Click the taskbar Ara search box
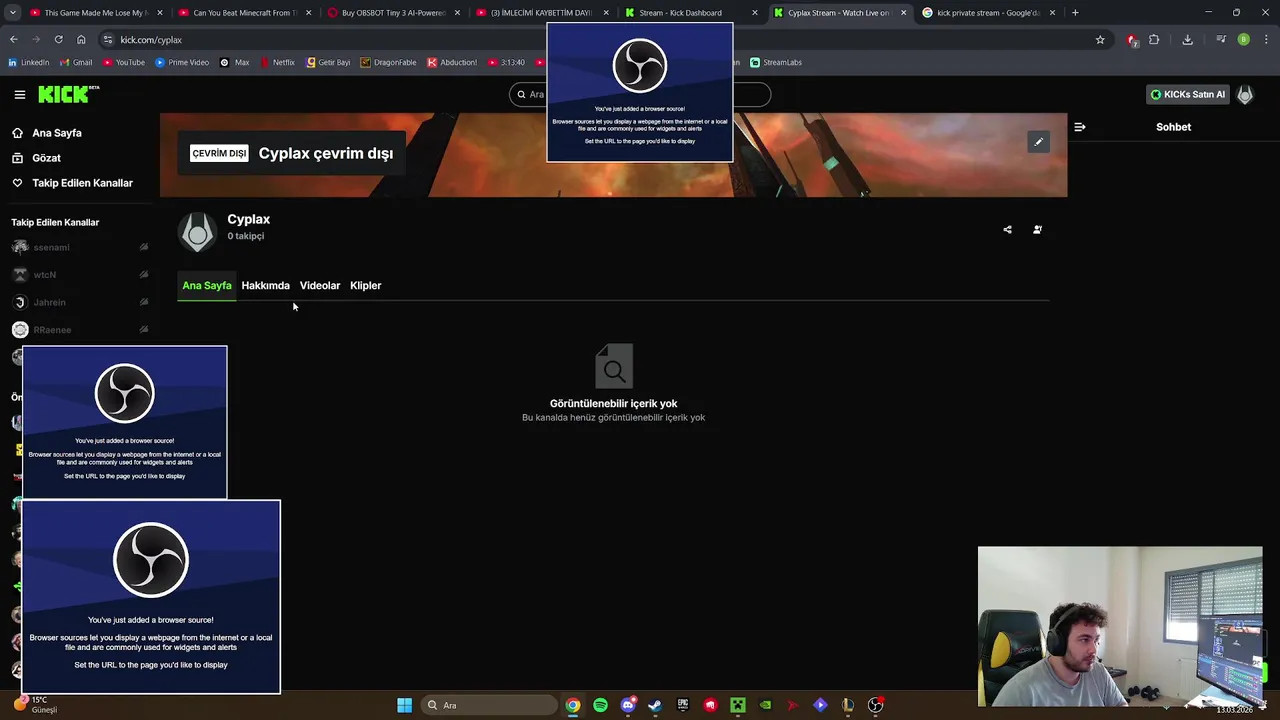This screenshot has width=1280, height=720. pyautogui.click(x=490, y=705)
